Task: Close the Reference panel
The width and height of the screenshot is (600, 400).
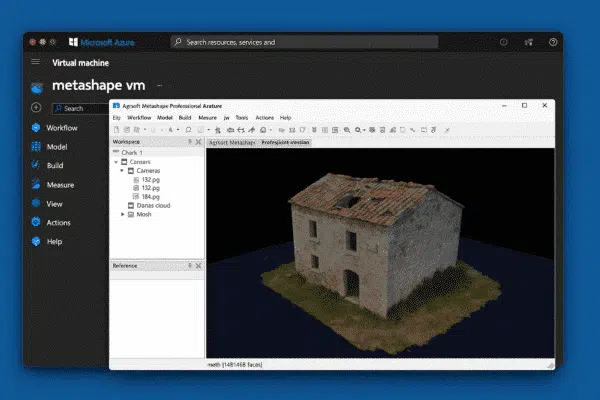Action: 199,266
